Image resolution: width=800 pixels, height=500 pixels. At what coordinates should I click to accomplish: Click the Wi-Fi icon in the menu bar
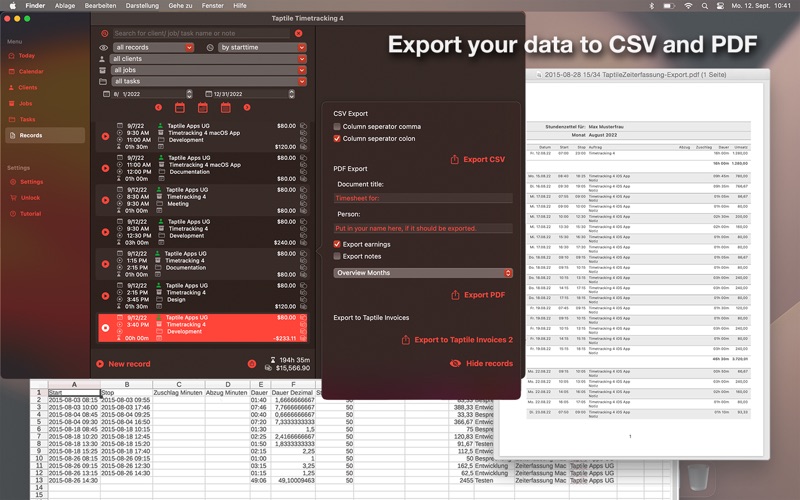point(688,6)
